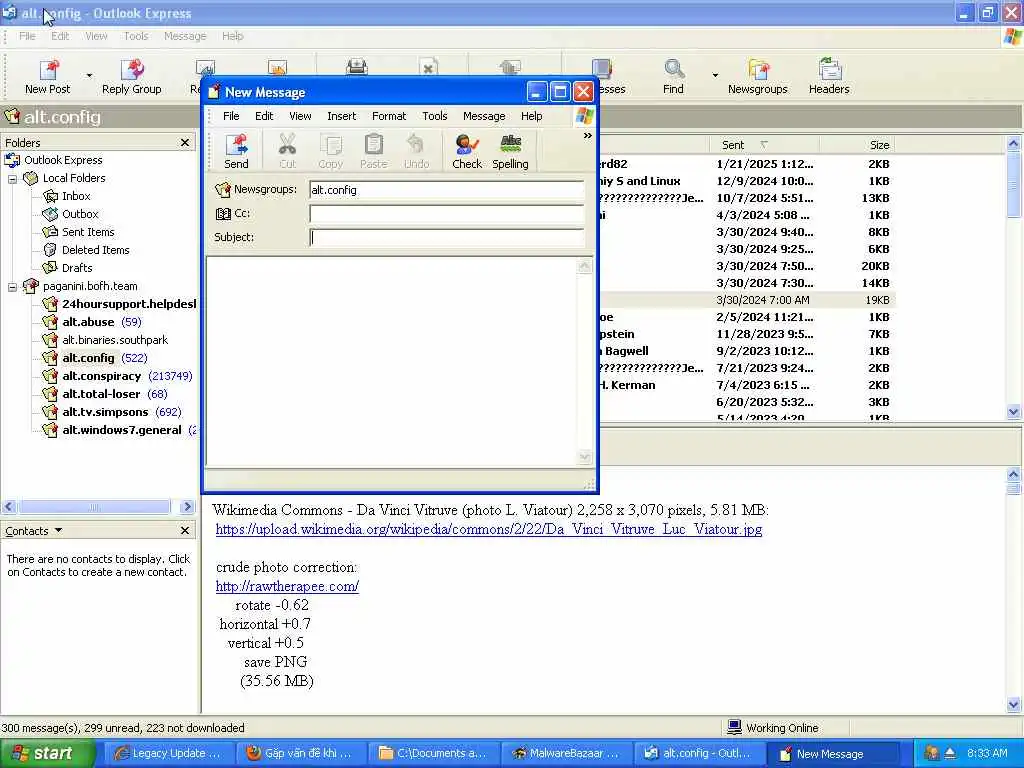Click the folder list scroll right arrow
Screen dimensions: 1024x768
tap(187, 507)
